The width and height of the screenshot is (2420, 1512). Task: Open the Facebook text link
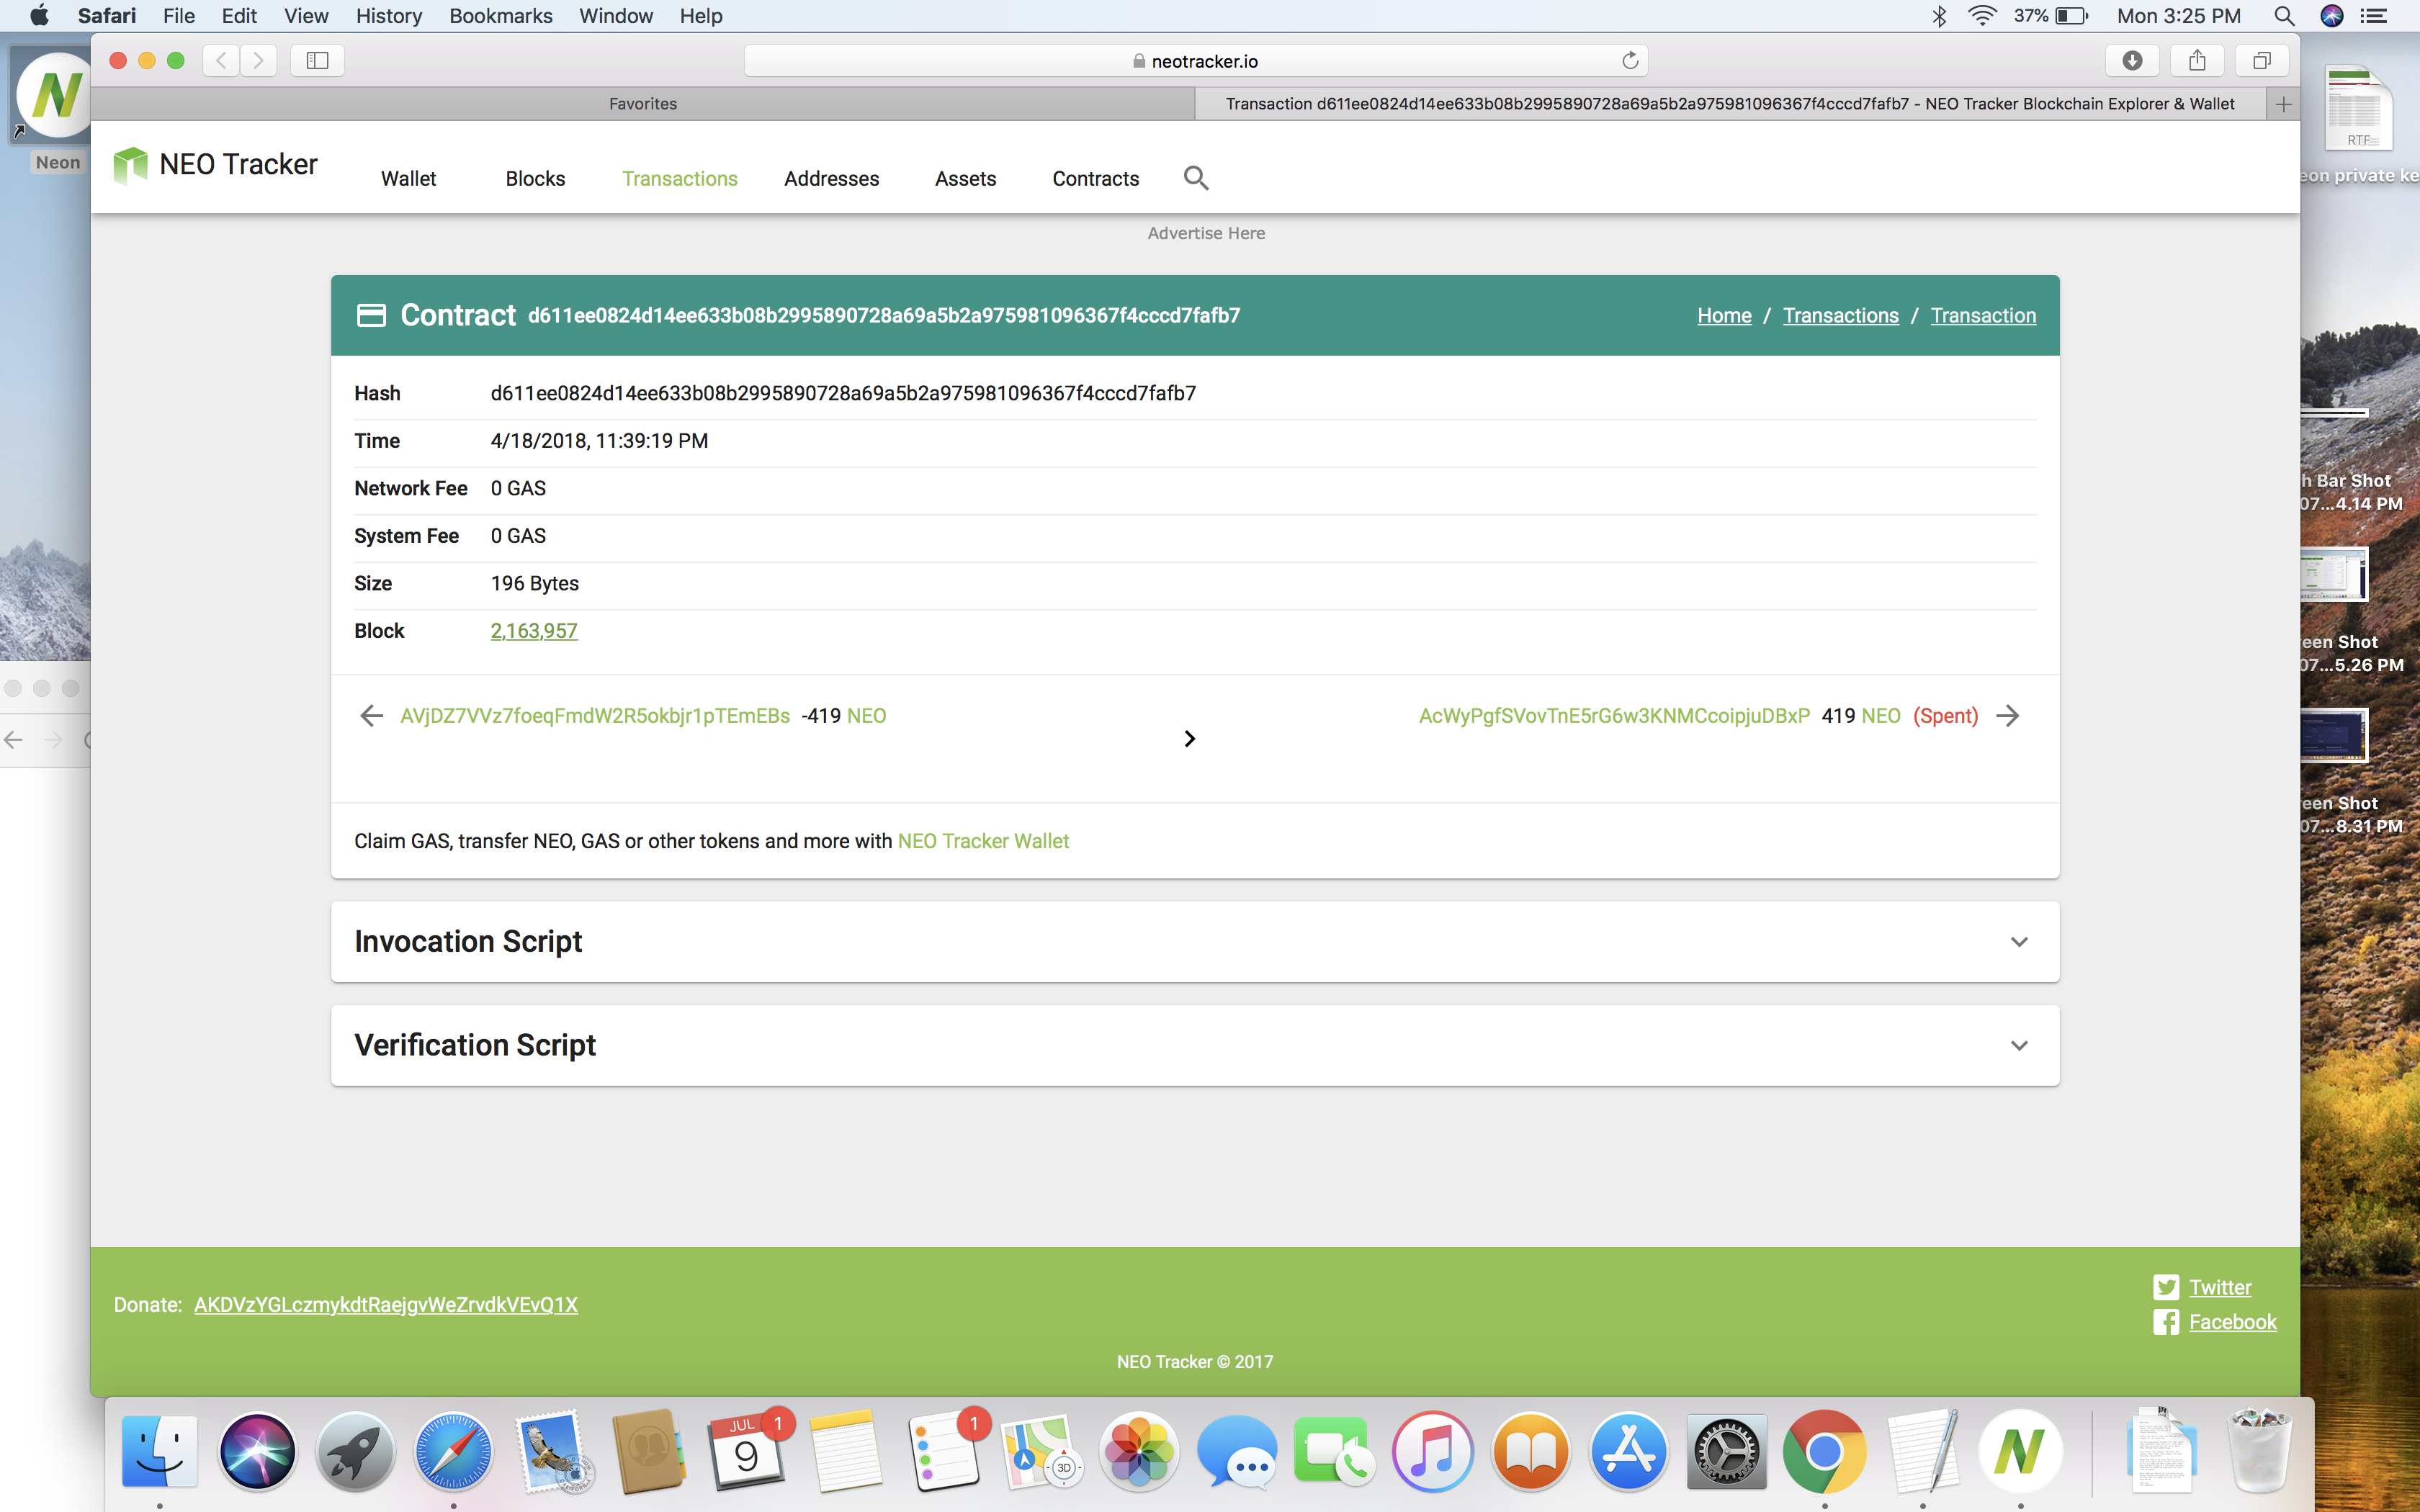(x=2232, y=1322)
